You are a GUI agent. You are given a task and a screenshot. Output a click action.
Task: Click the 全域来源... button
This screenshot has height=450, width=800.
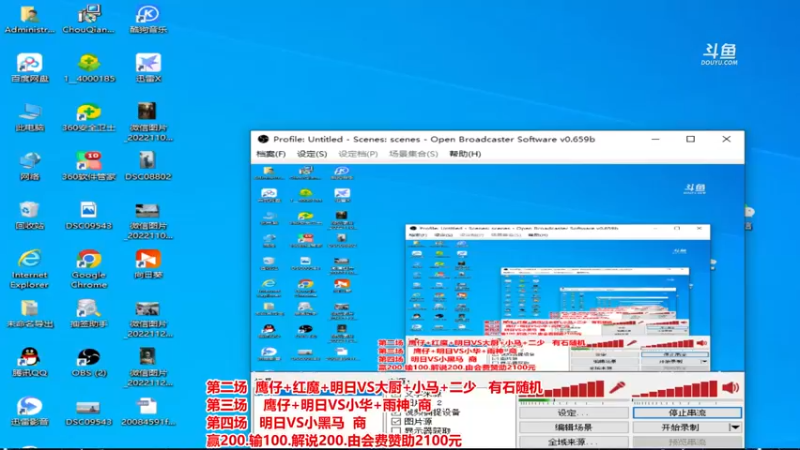pos(573,442)
